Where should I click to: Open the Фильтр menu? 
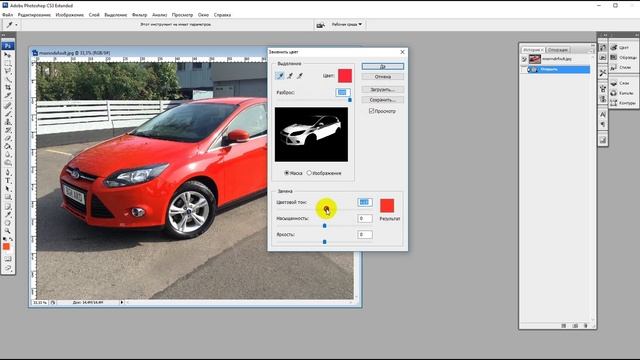(140, 15)
